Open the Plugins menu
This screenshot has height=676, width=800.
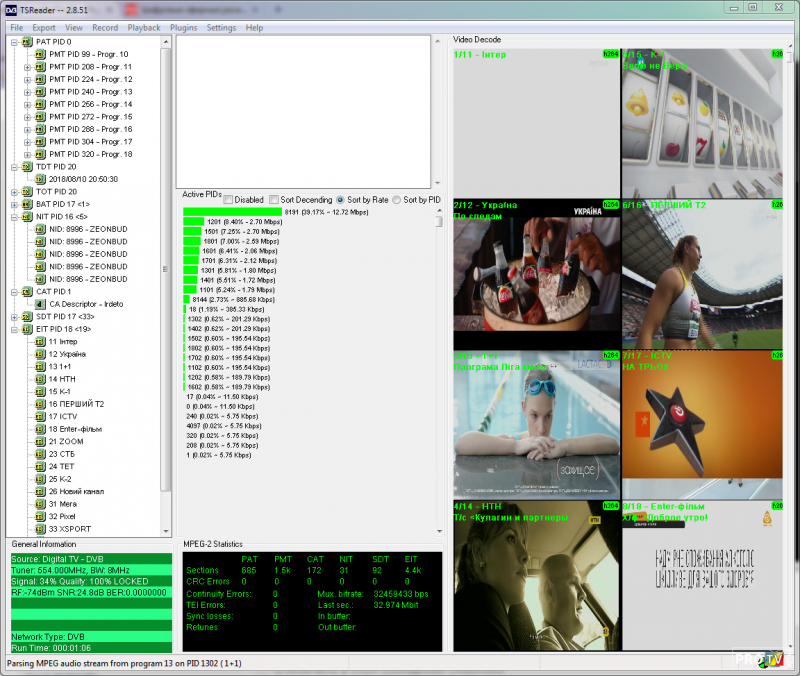pyautogui.click(x=185, y=28)
